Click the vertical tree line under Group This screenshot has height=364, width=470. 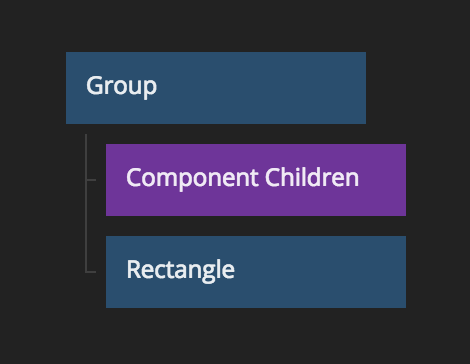86,203
